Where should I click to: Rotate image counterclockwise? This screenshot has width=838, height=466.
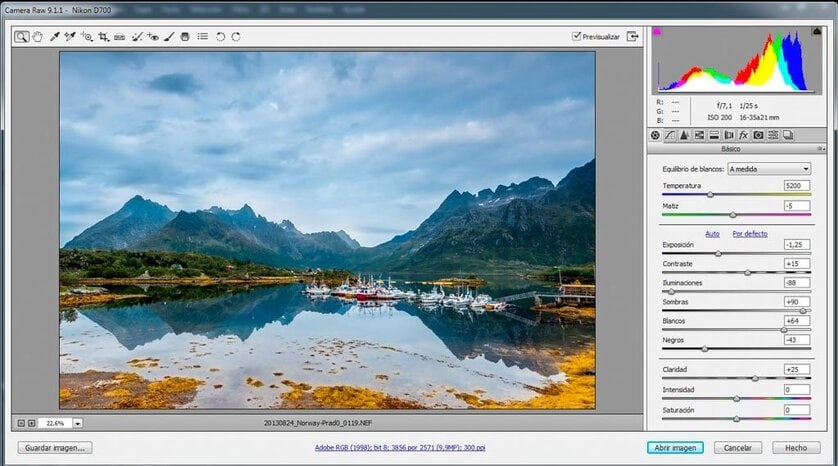point(220,37)
